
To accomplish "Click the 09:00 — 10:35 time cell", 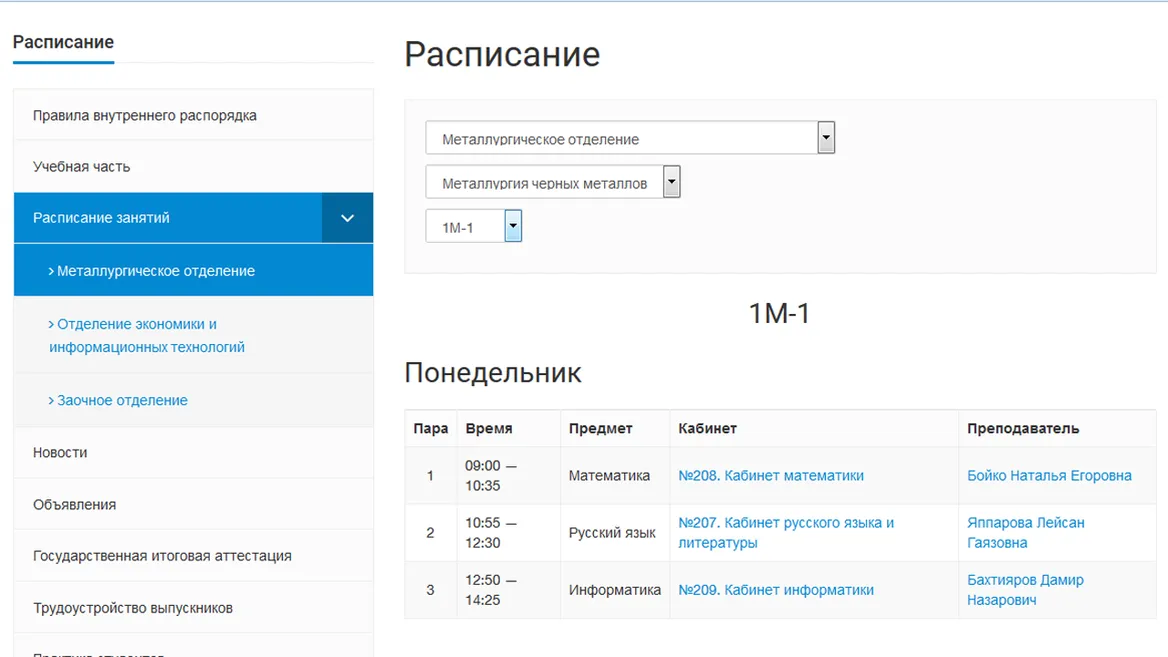I will 509,475.
